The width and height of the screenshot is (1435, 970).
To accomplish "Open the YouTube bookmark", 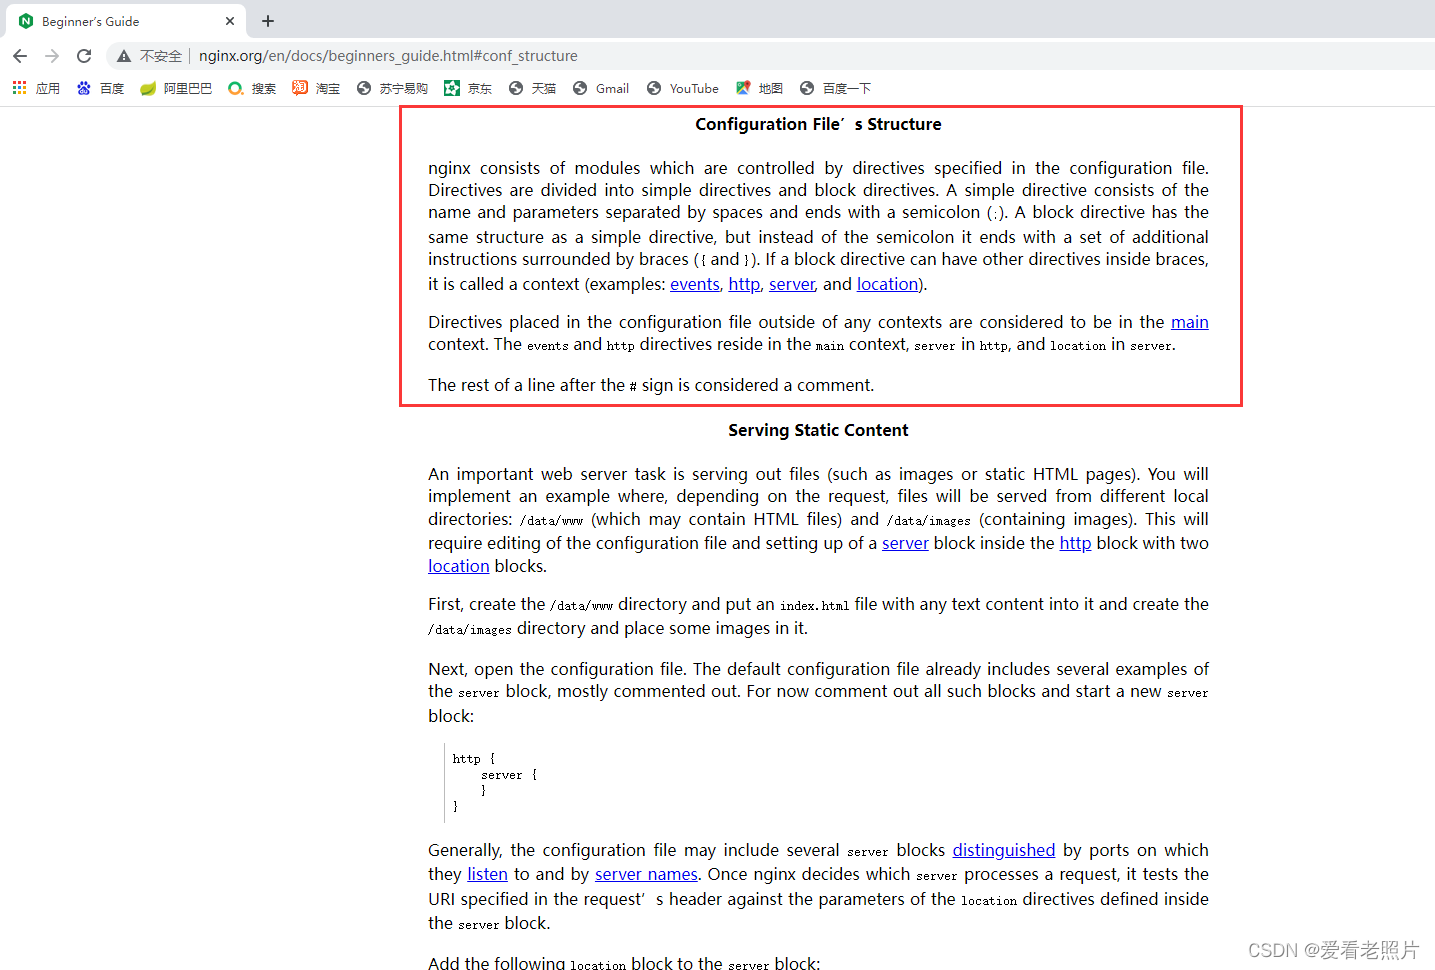I will [x=683, y=88].
